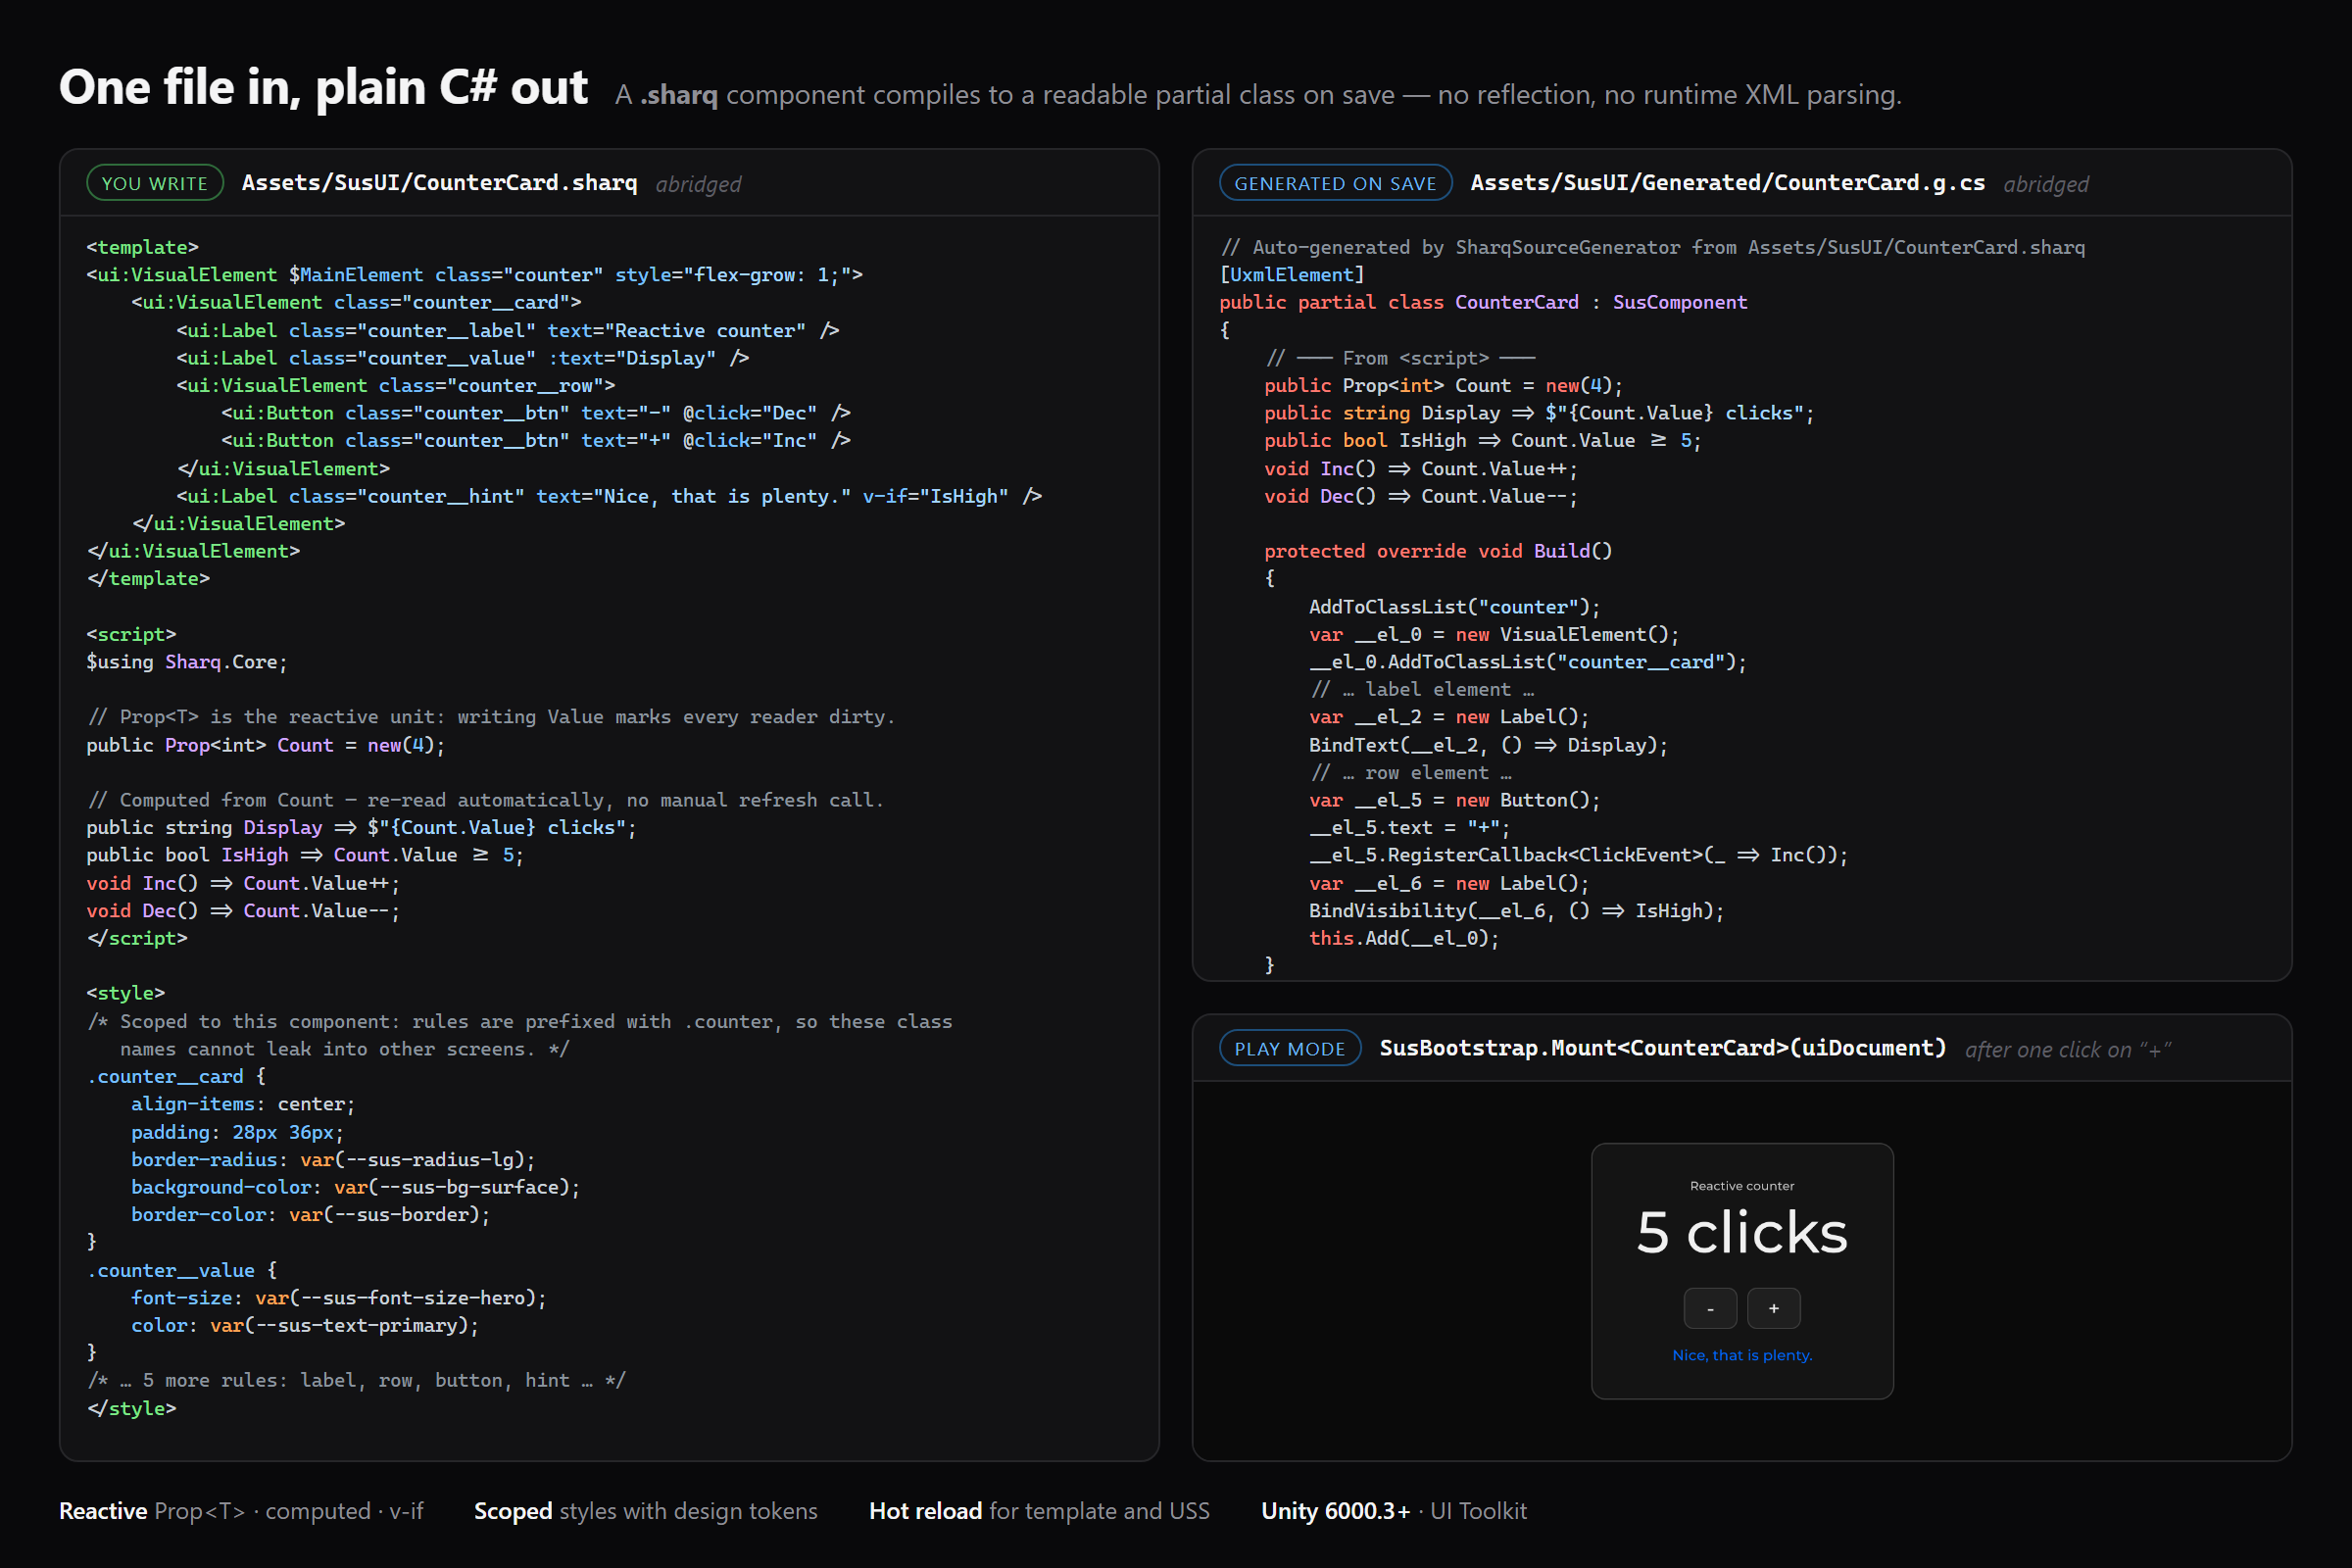Click the '__el_5.text = "+";' line
The image size is (2352, 1568).
tap(1410, 827)
